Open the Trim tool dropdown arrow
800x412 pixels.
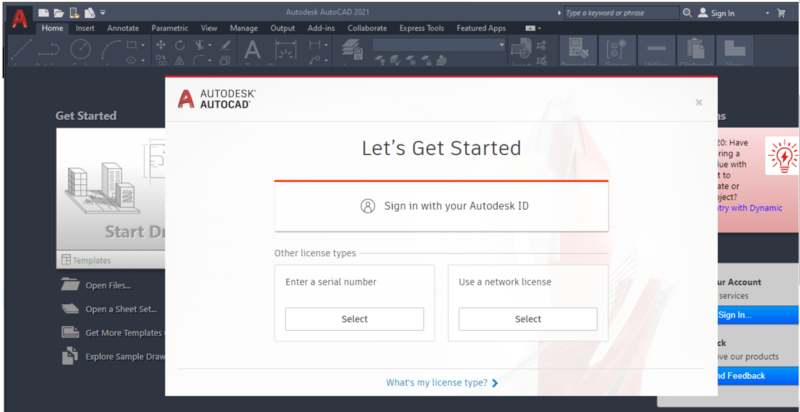click(210, 45)
